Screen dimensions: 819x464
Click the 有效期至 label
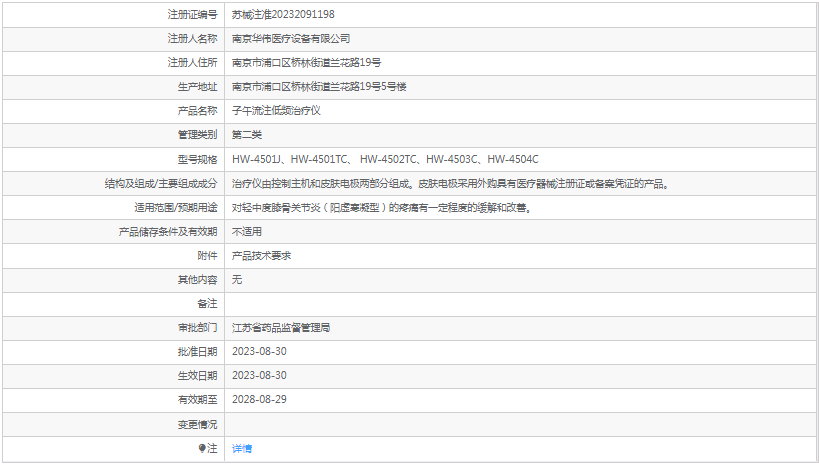coord(197,400)
